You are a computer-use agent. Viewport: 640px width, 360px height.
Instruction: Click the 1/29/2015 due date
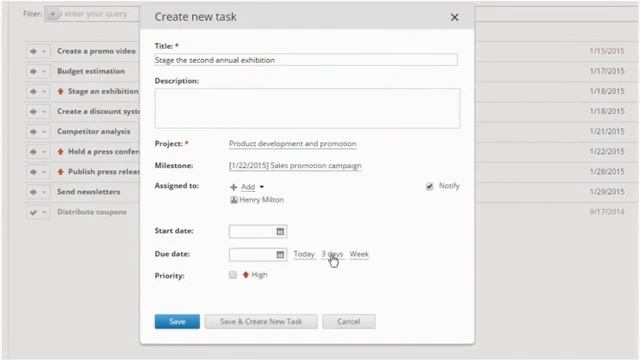click(x=607, y=191)
